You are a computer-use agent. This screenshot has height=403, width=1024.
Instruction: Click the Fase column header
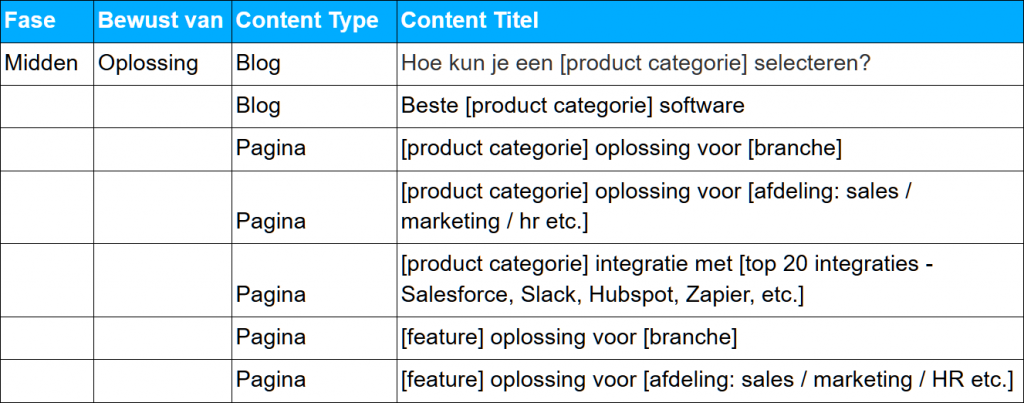pyautogui.click(x=47, y=21)
